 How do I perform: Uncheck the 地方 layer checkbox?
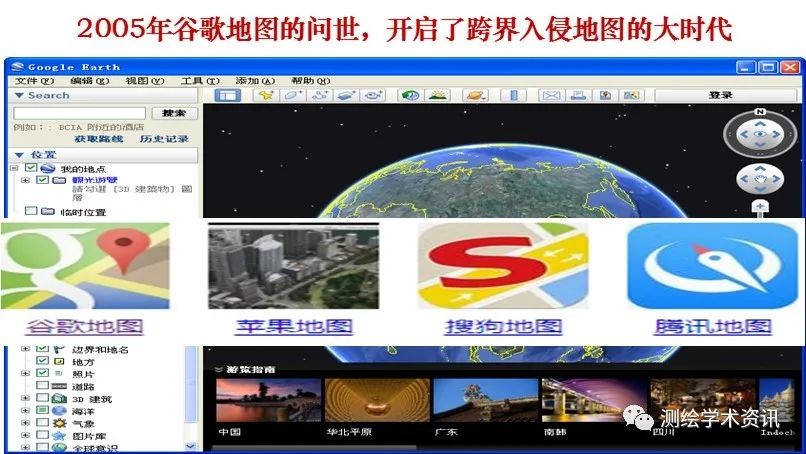tap(43, 361)
